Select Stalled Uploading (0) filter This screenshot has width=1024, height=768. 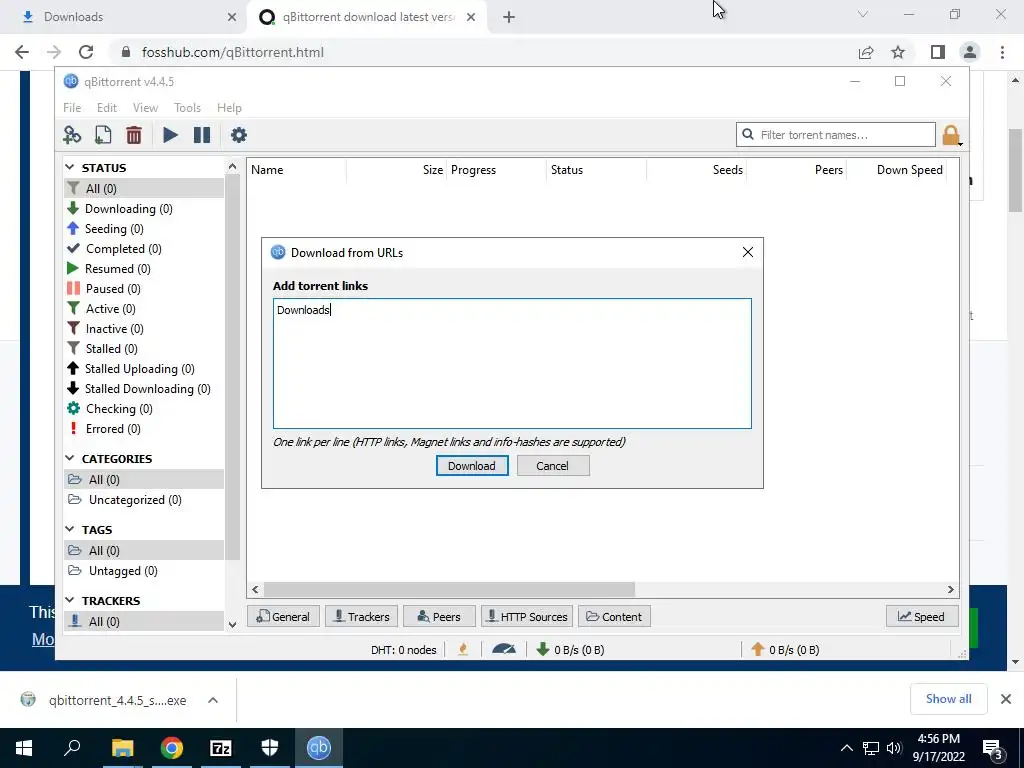pos(140,369)
